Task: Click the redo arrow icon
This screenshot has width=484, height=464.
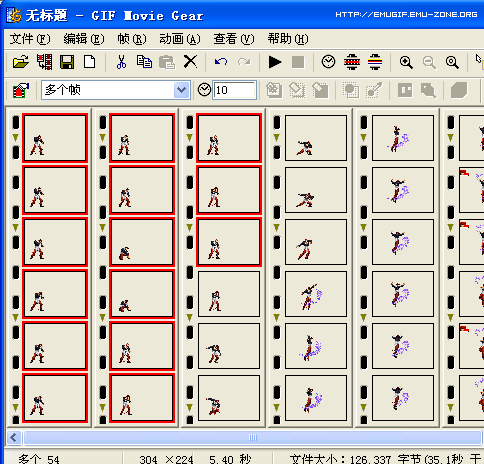Action: (244, 62)
